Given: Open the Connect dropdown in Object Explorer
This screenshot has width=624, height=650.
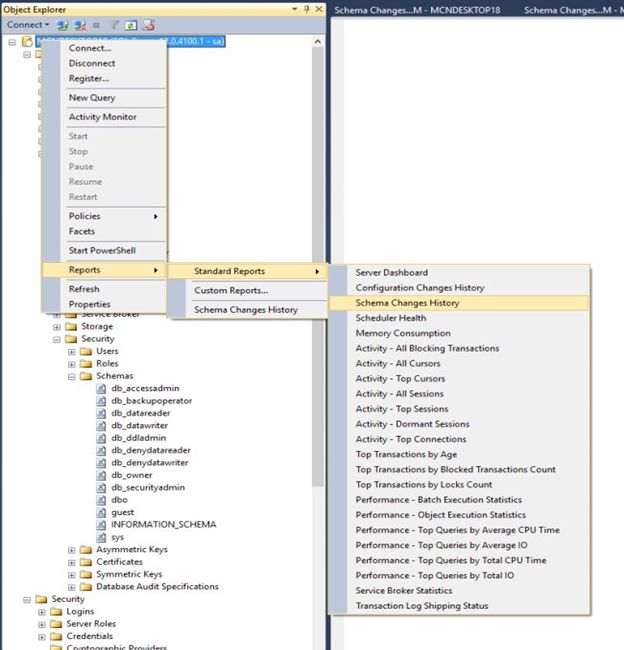Looking at the screenshot, I should [28, 25].
